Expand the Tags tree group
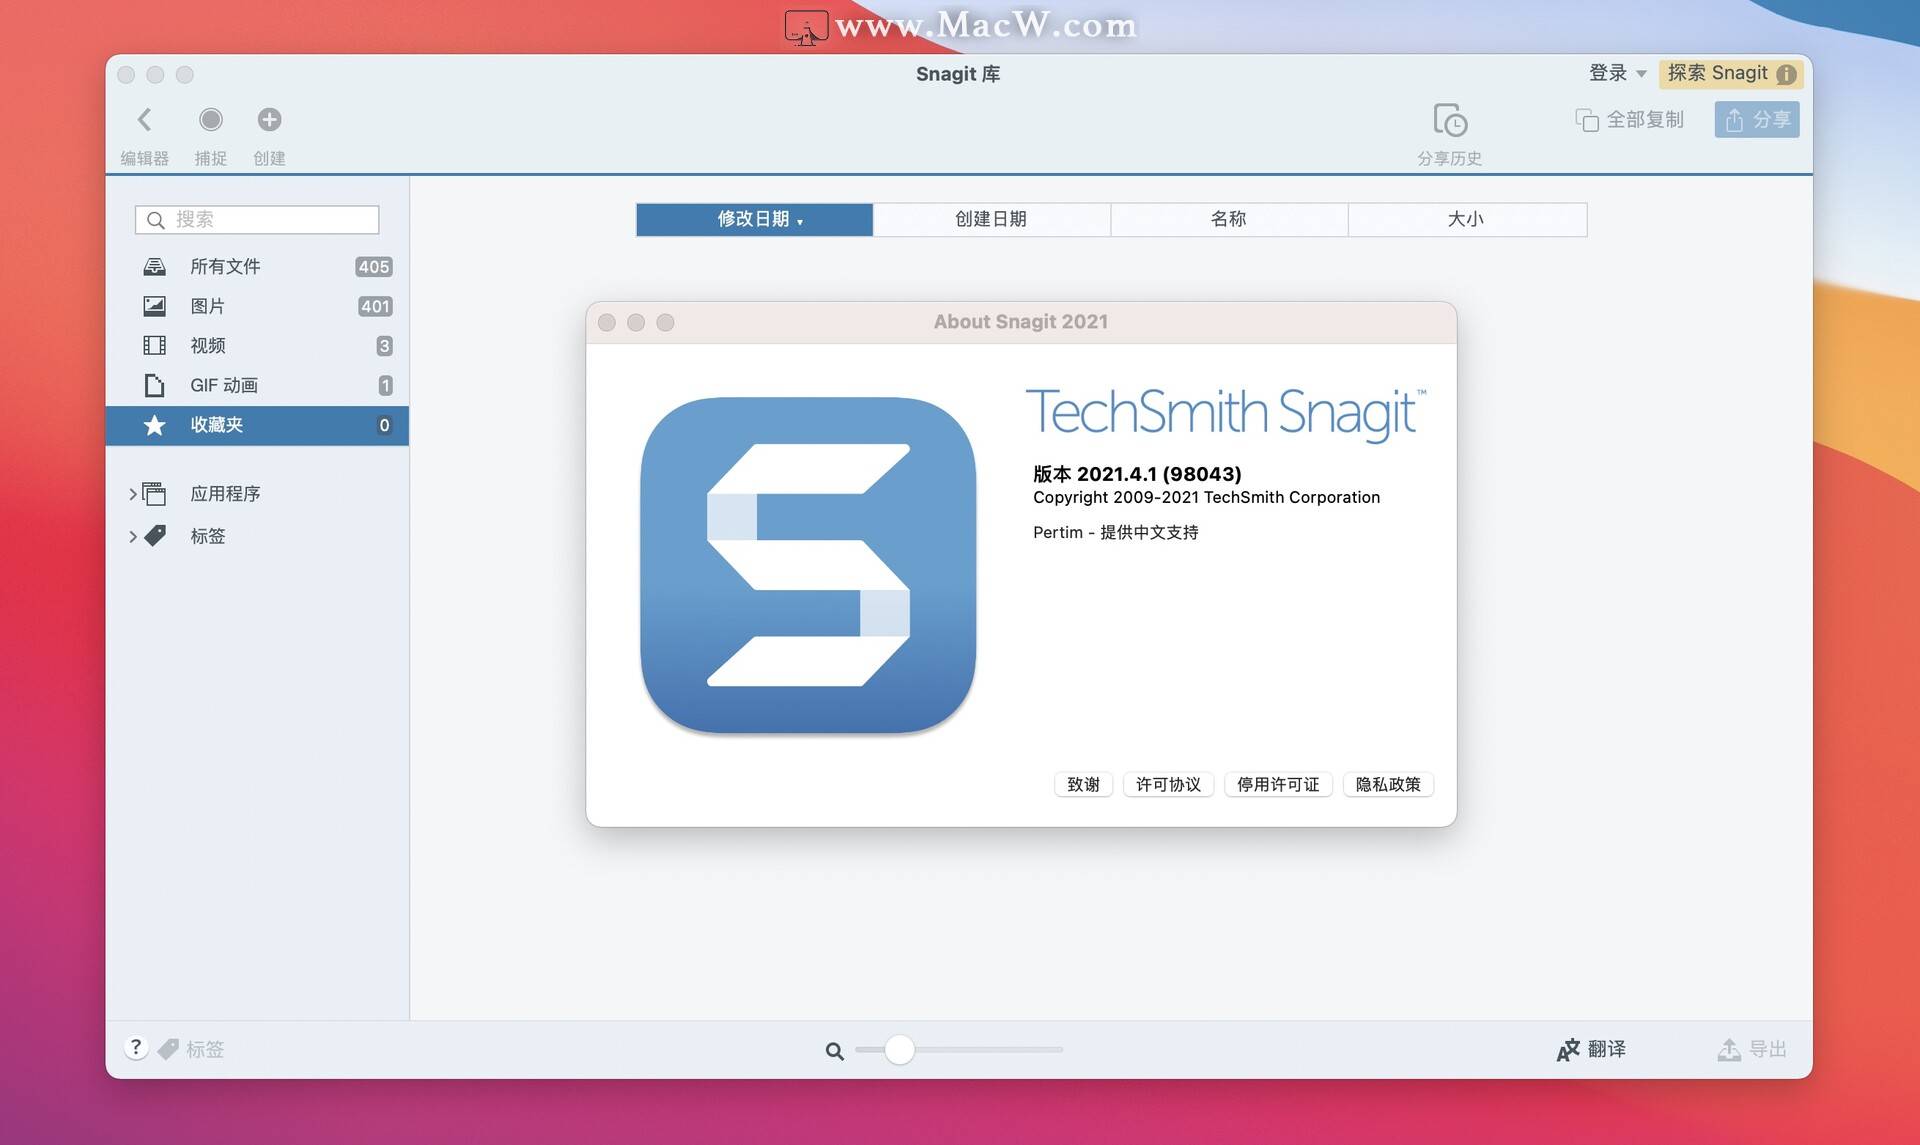1920x1145 pixels. (133, 537)
